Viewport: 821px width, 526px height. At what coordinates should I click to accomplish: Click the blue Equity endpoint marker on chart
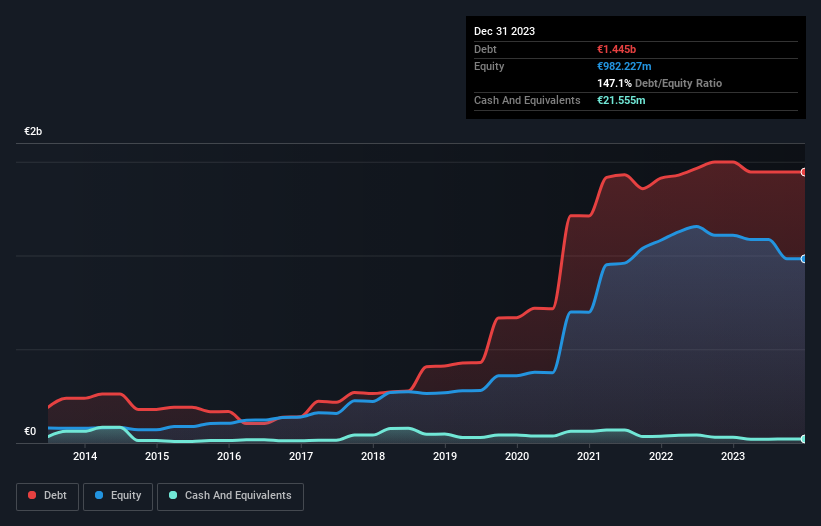pos(804,259)
